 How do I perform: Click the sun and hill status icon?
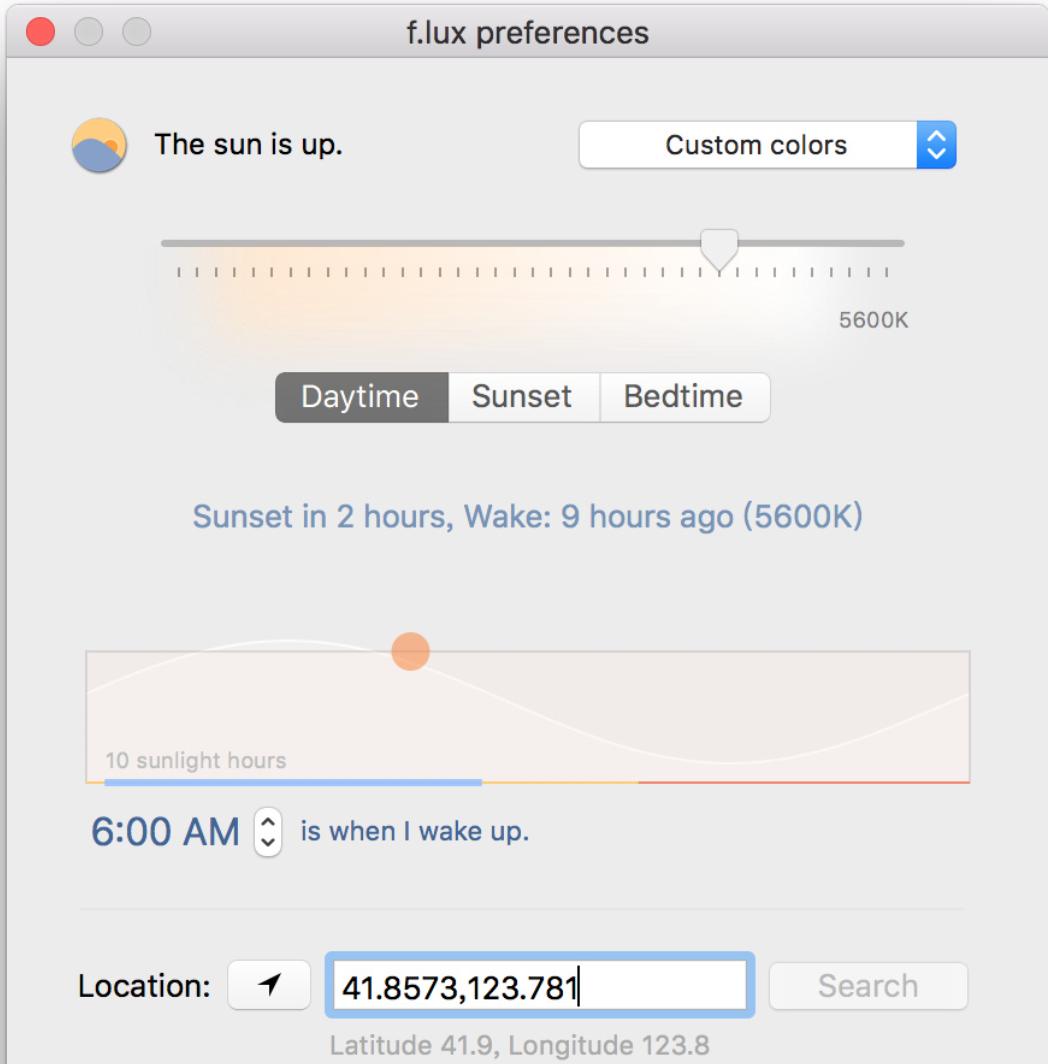pos(99,145)
